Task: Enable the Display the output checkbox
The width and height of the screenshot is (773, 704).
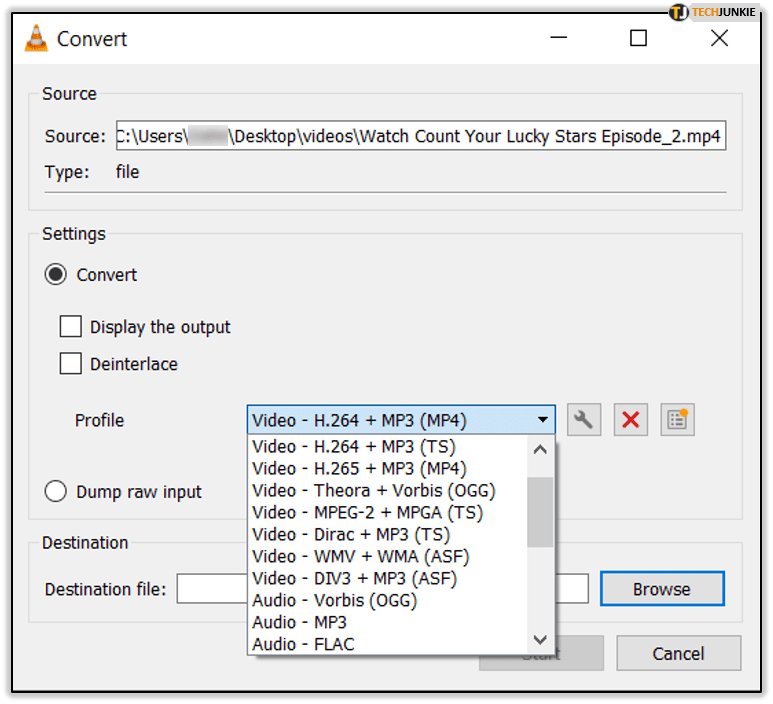Action: (71, 327)
